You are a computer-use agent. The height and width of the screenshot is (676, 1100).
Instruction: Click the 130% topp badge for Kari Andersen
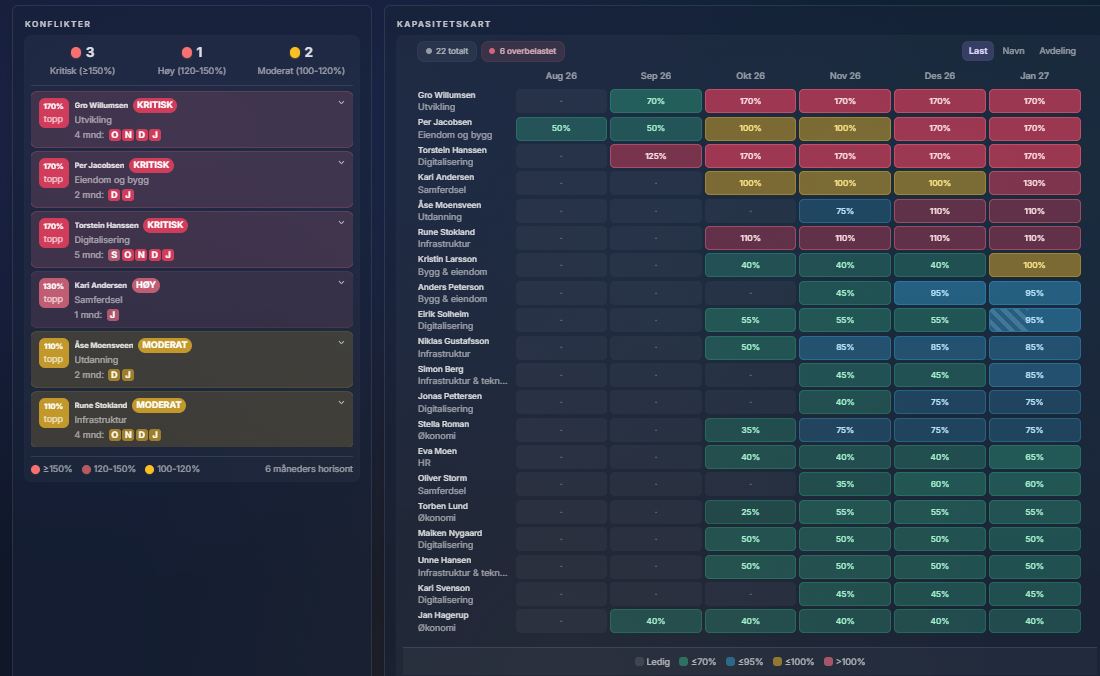click(x=53, y=292)
